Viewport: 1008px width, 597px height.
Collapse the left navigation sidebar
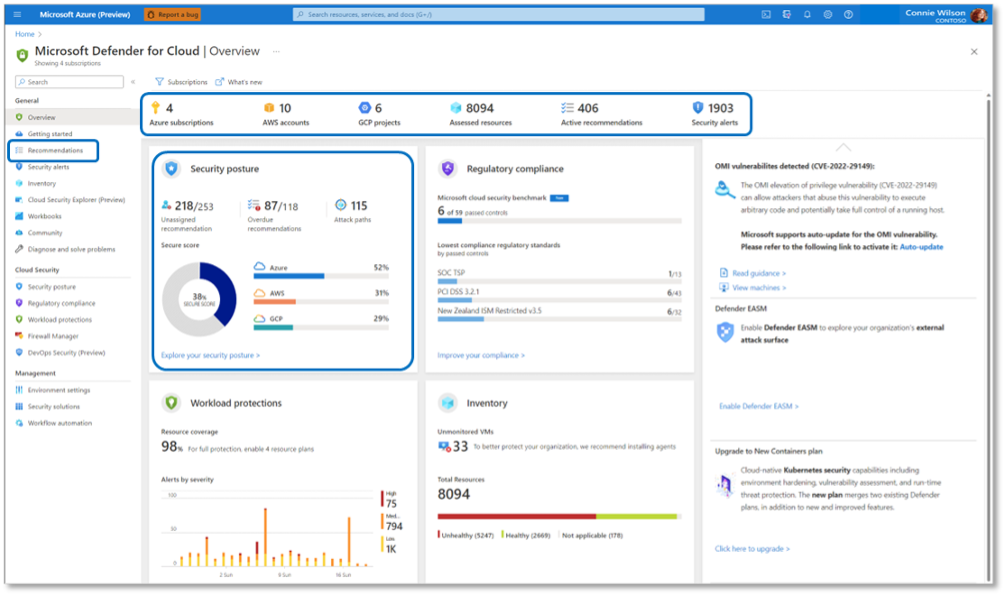[x=133, y=82]
